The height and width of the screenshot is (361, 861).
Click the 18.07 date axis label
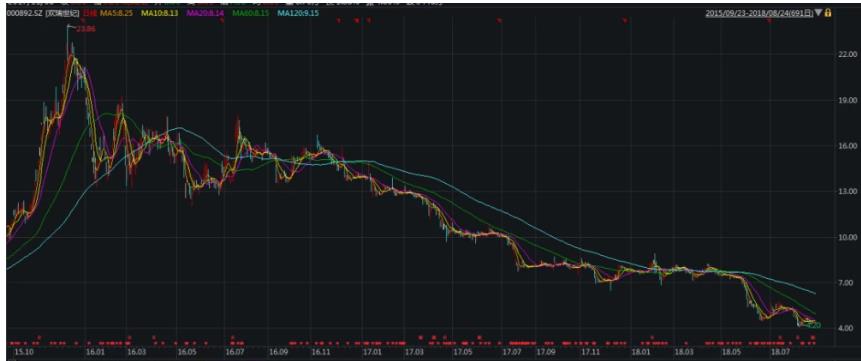click(780, 352)
